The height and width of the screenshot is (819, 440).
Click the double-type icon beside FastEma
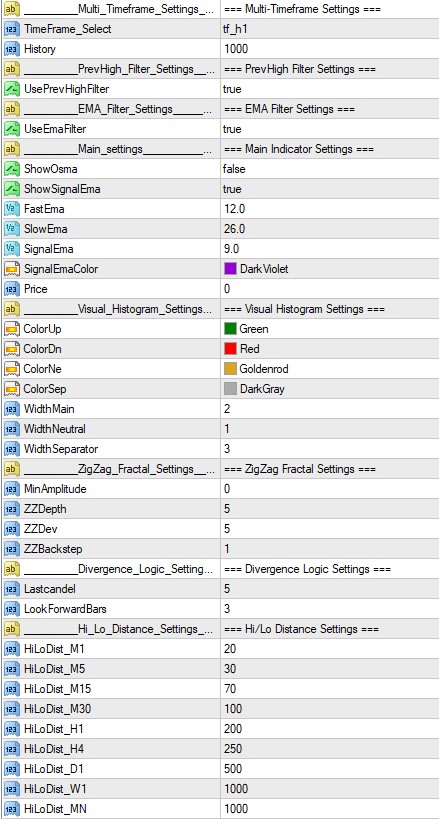(11, 209)
